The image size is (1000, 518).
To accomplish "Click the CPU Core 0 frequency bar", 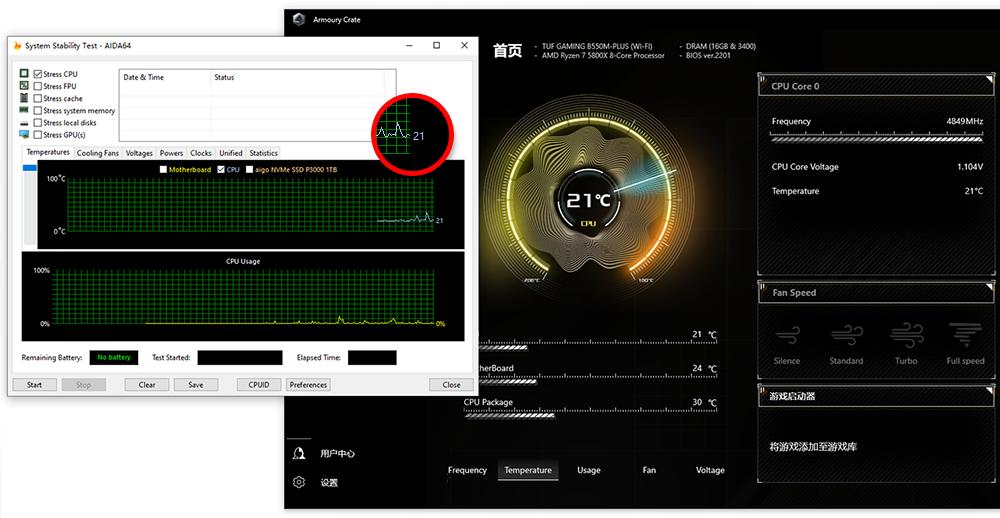I will click(877, 137).
